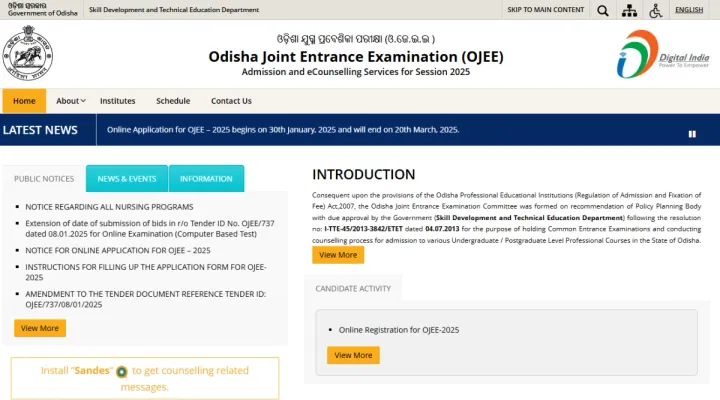Click the Odisha government emblem logo

click(27, 57)
